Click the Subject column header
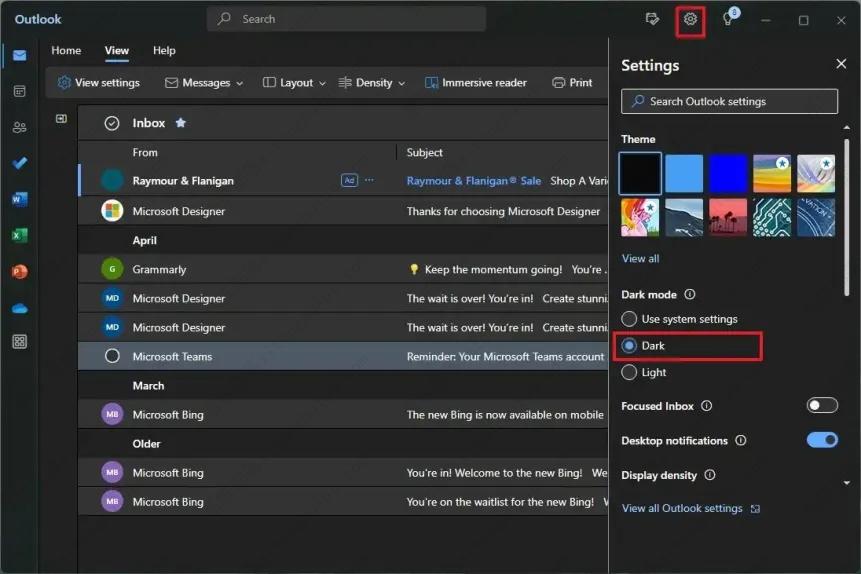The width and height of the screenshot is (861, 574). click(424, 153)
